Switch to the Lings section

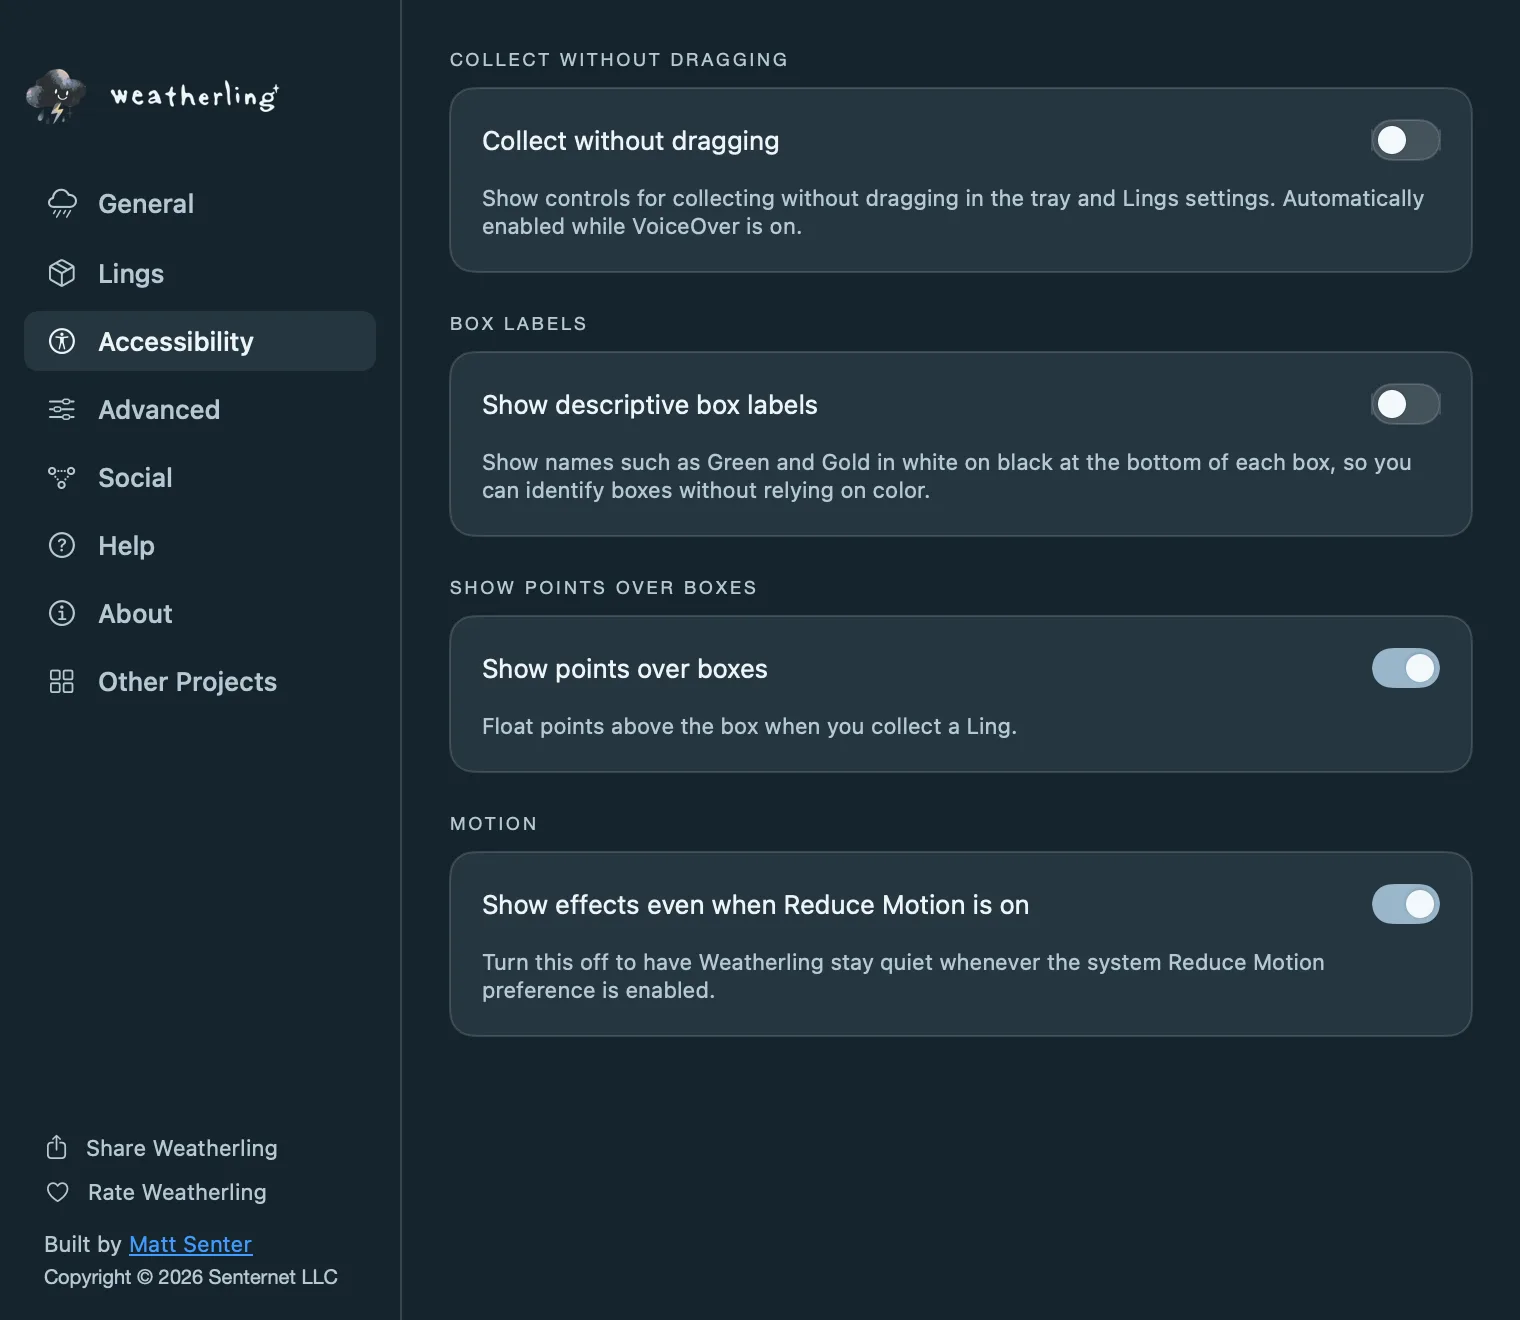tap(200, 273)
